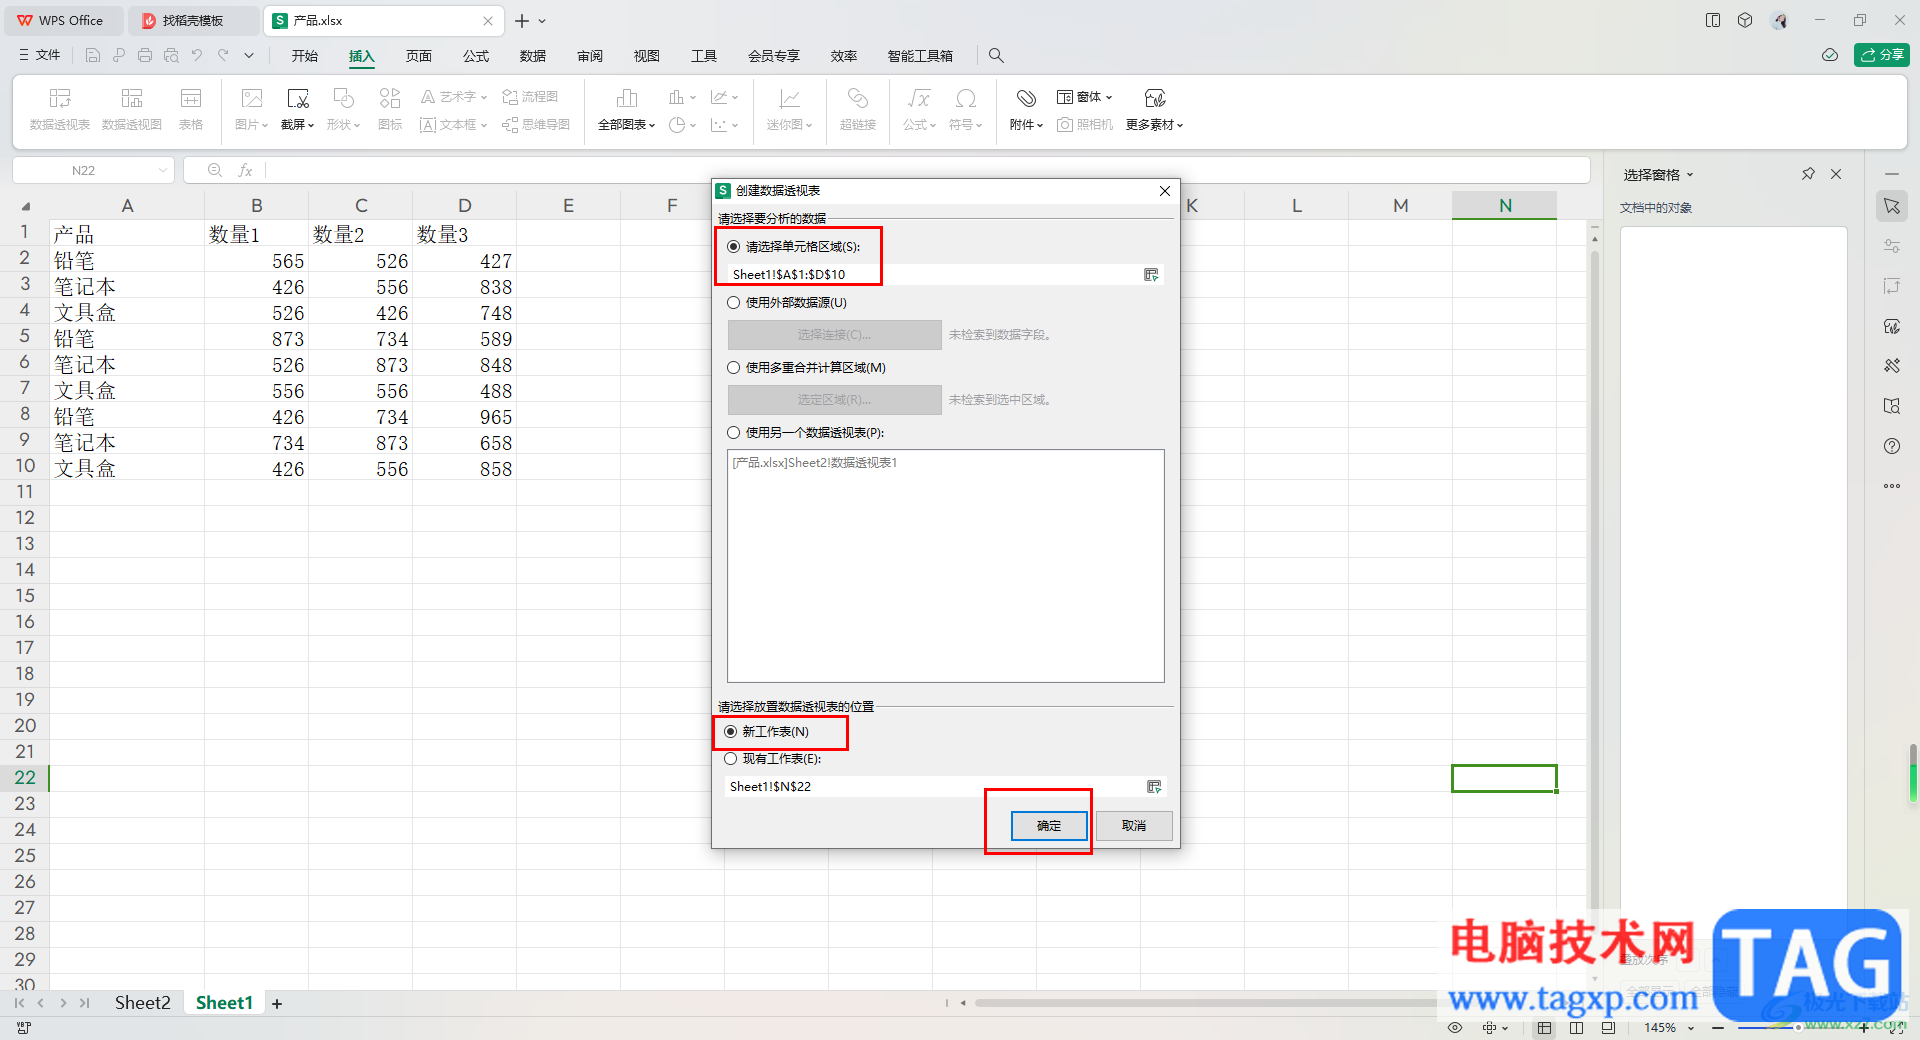Click the 确定 button in the dialog
The height and width of the screenshot is (1040, 1920).
(1049, 826)
